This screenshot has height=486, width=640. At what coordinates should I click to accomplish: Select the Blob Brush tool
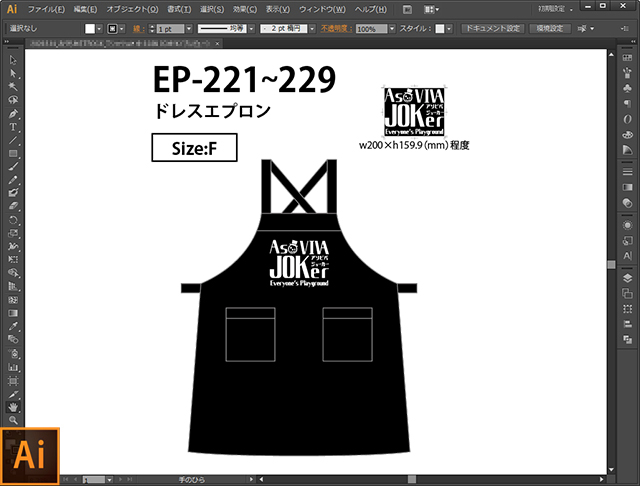click(x=13, y=193)
